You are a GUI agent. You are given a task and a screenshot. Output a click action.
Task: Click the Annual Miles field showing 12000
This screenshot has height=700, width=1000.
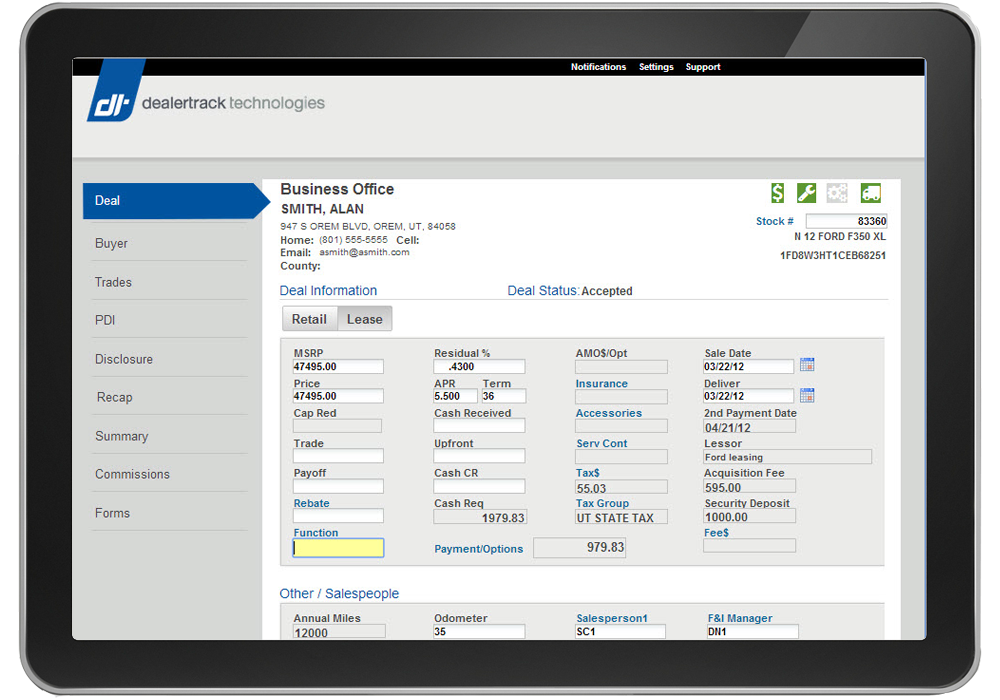[339, 632]
